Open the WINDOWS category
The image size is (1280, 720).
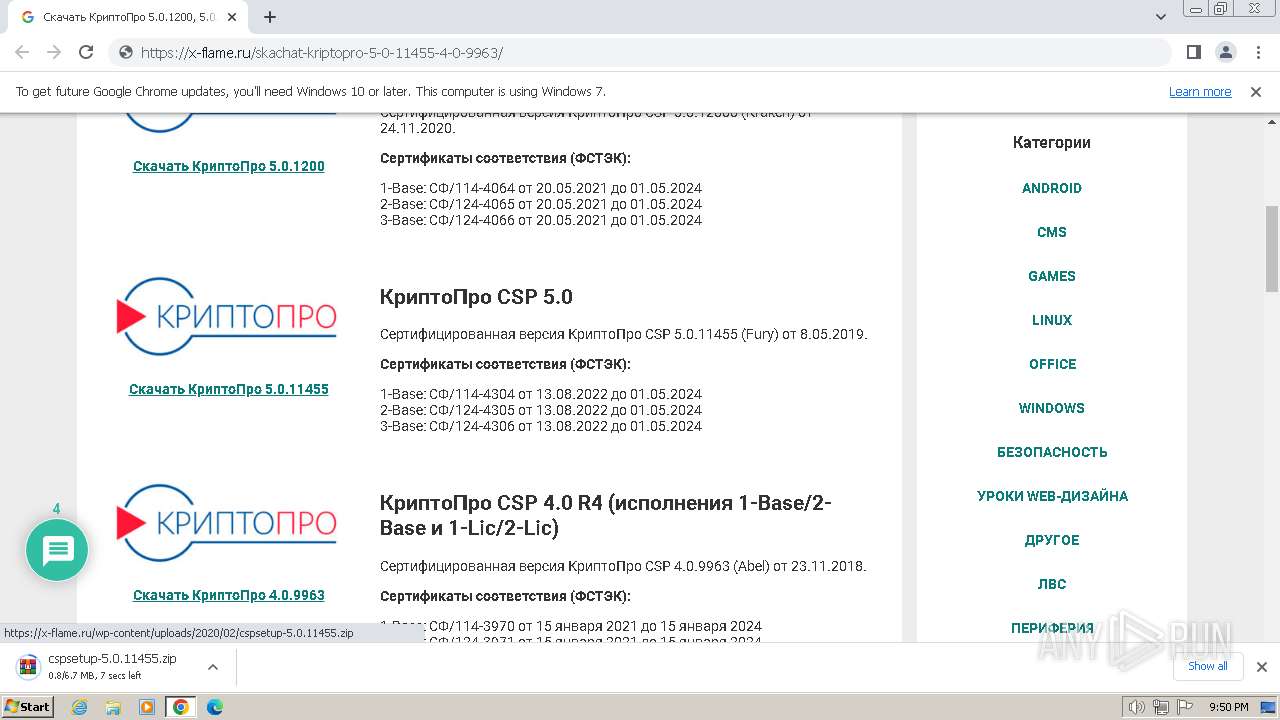point(1052,408)
